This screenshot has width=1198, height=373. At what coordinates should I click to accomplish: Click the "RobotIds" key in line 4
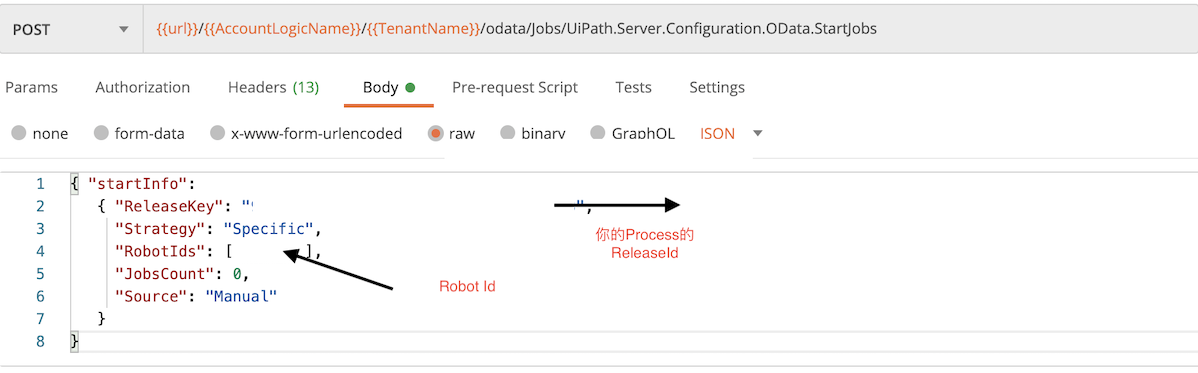click(x=160, y=251)
